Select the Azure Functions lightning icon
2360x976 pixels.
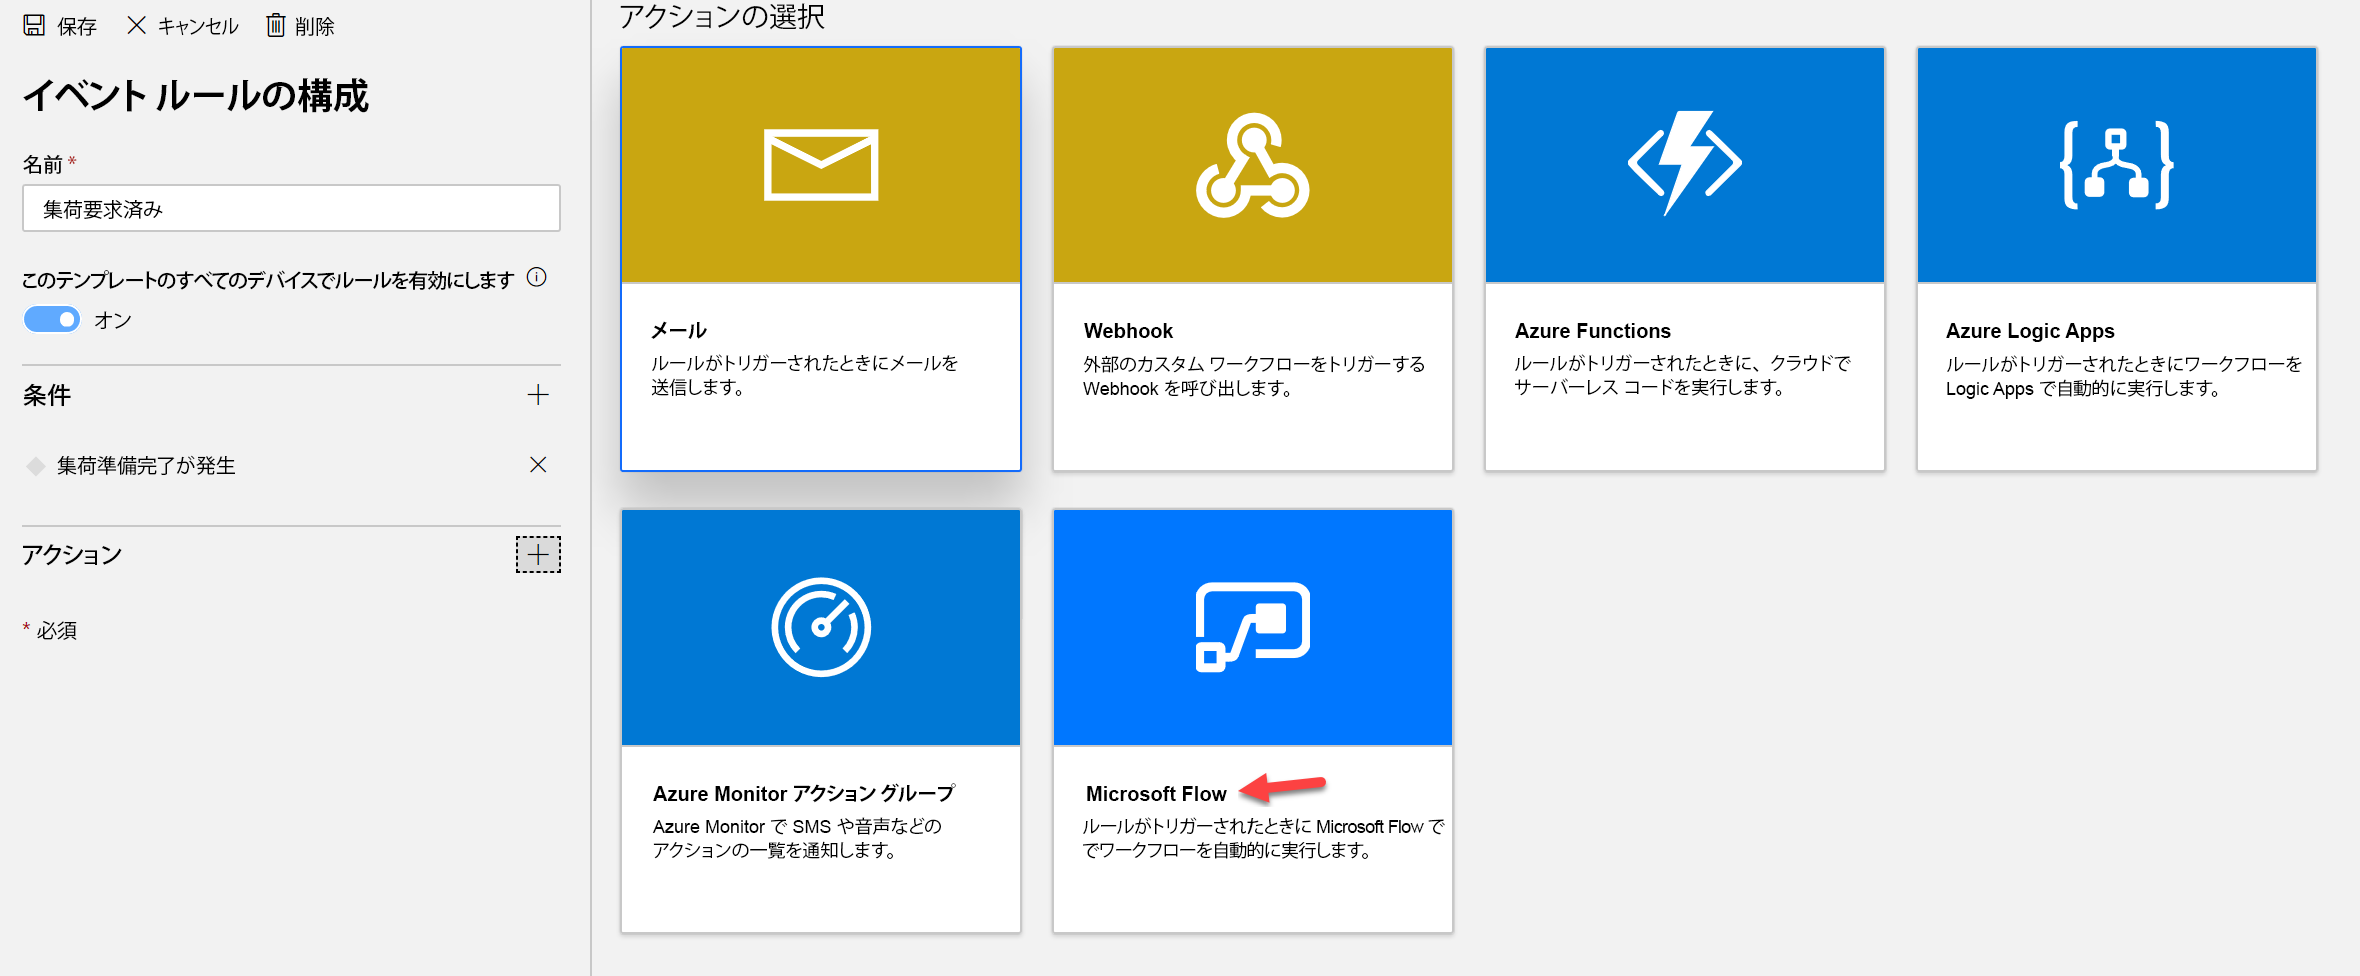(x=1685, y=163)
